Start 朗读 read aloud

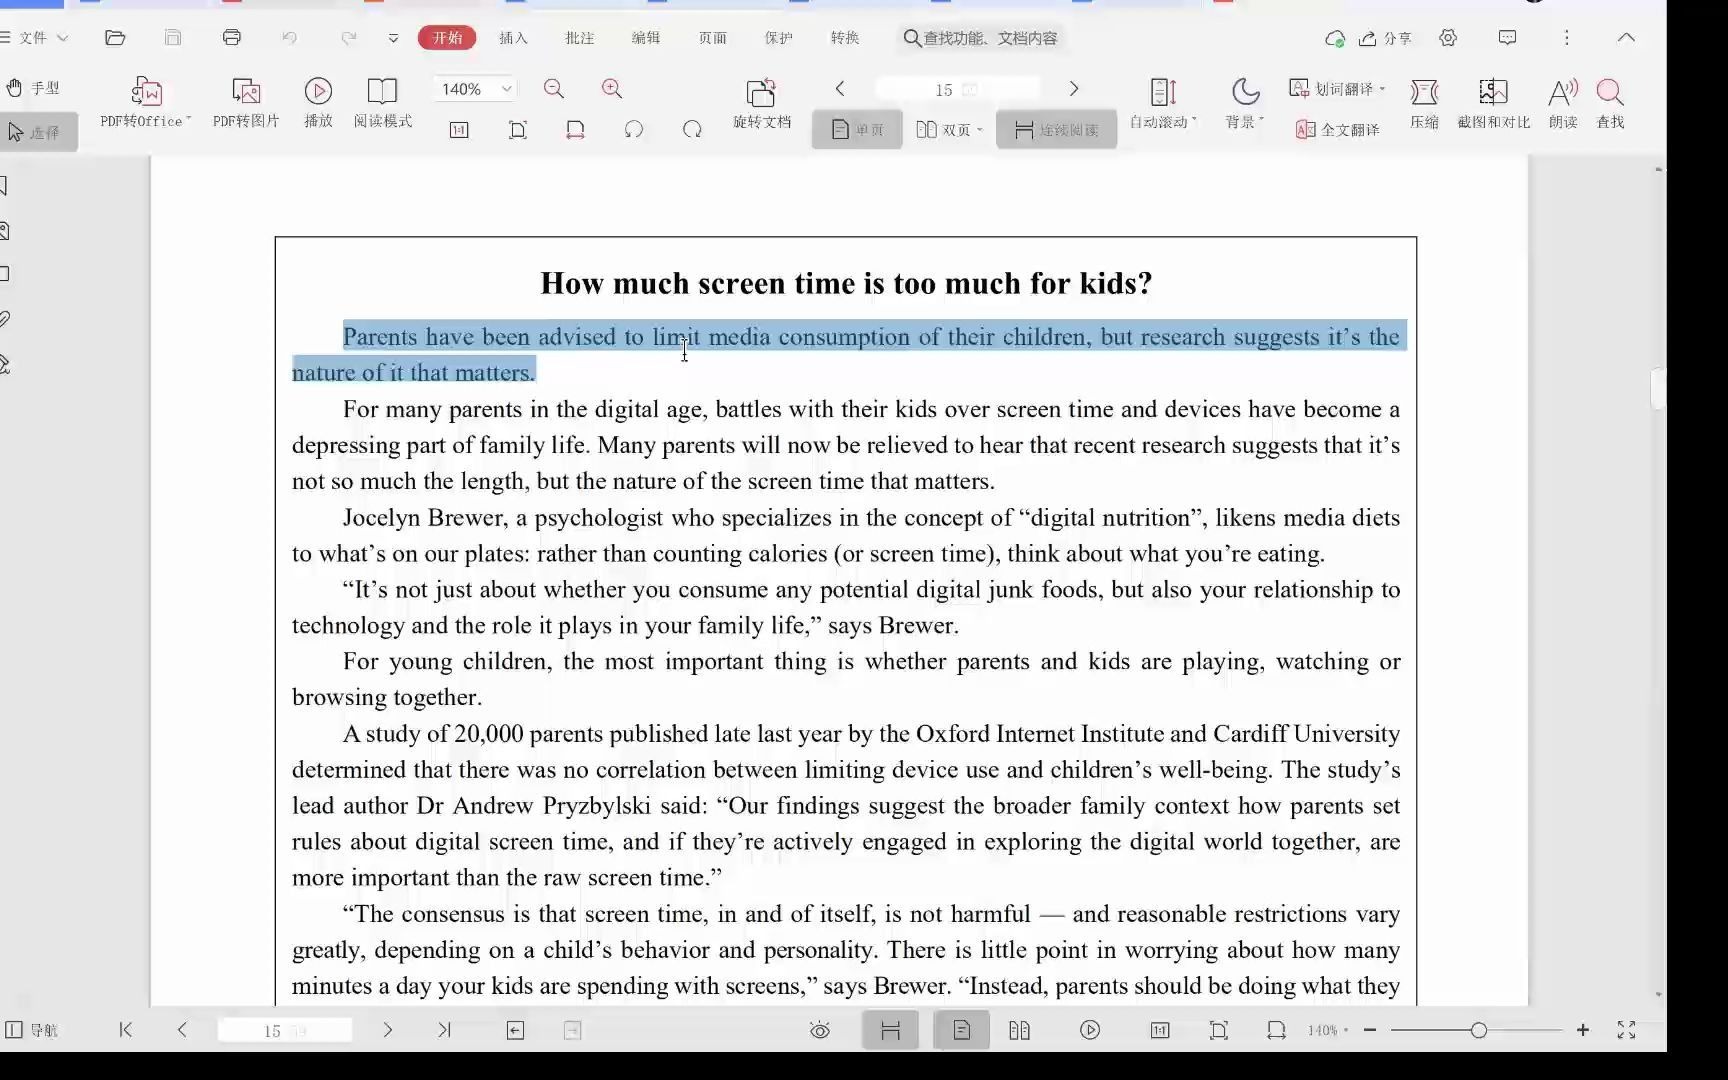1563,103
